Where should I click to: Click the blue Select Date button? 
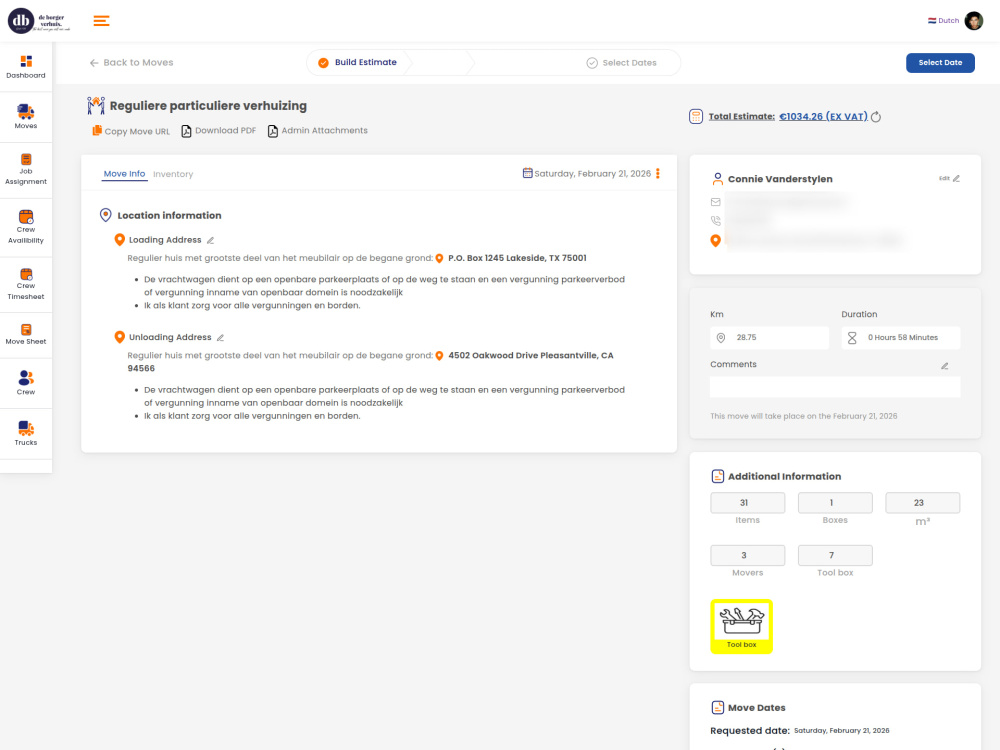coord(940,62)
